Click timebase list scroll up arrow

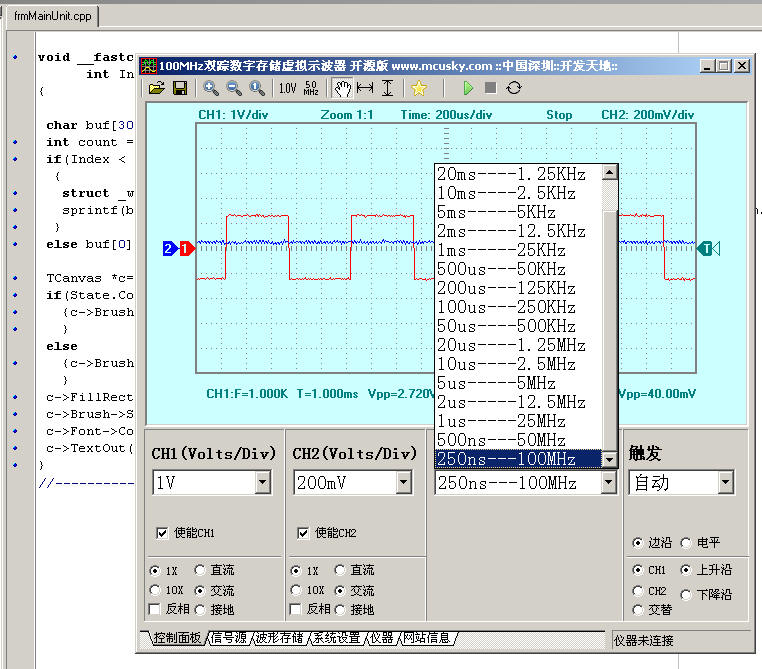[x=609, y=172]
